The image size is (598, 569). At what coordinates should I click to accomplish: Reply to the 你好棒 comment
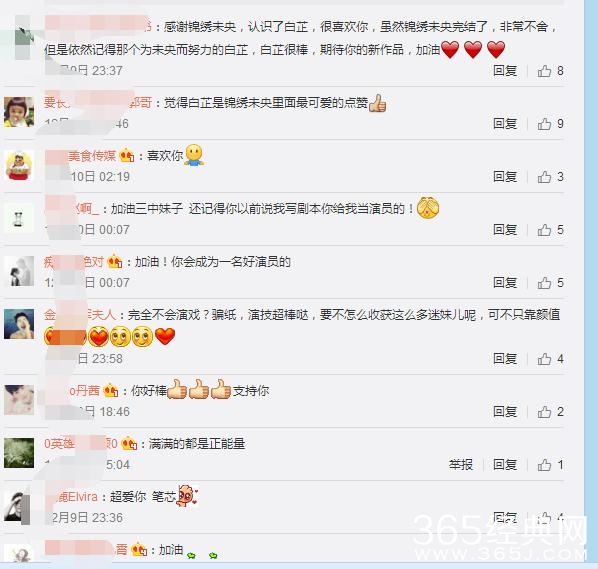(x=505, y=412)
